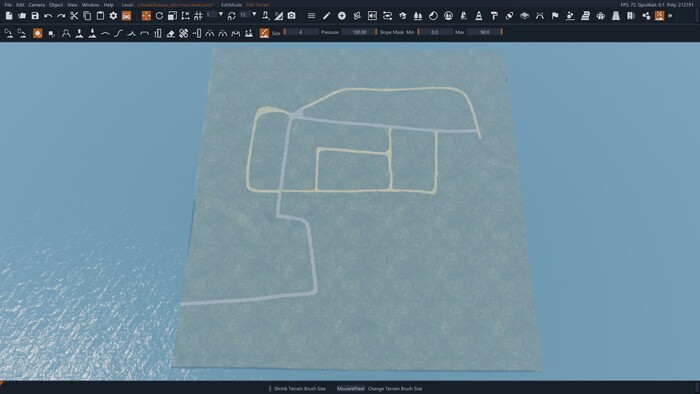Open the Window menu

[x=91, y=5]
